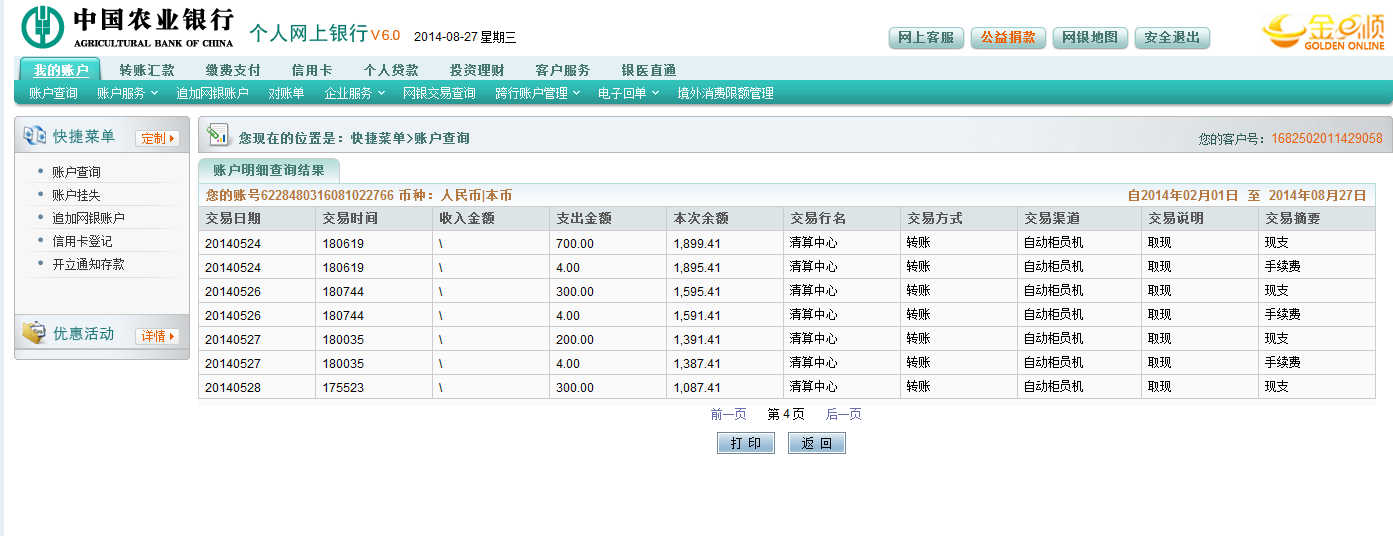Click the location breadcrumb document icon
This screenshot has width=1393, height=536.
218,136
